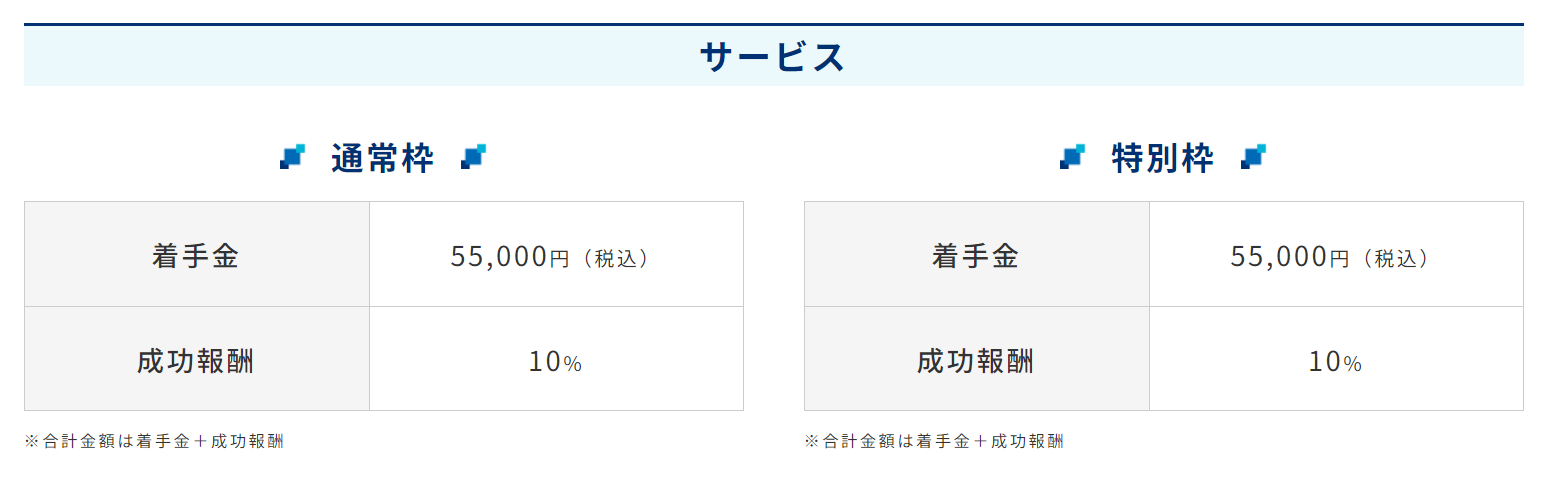The image size is (1564, 479).
Task: Select 成功報酬 cell in 特別枠 table
Action: (977, 359)
